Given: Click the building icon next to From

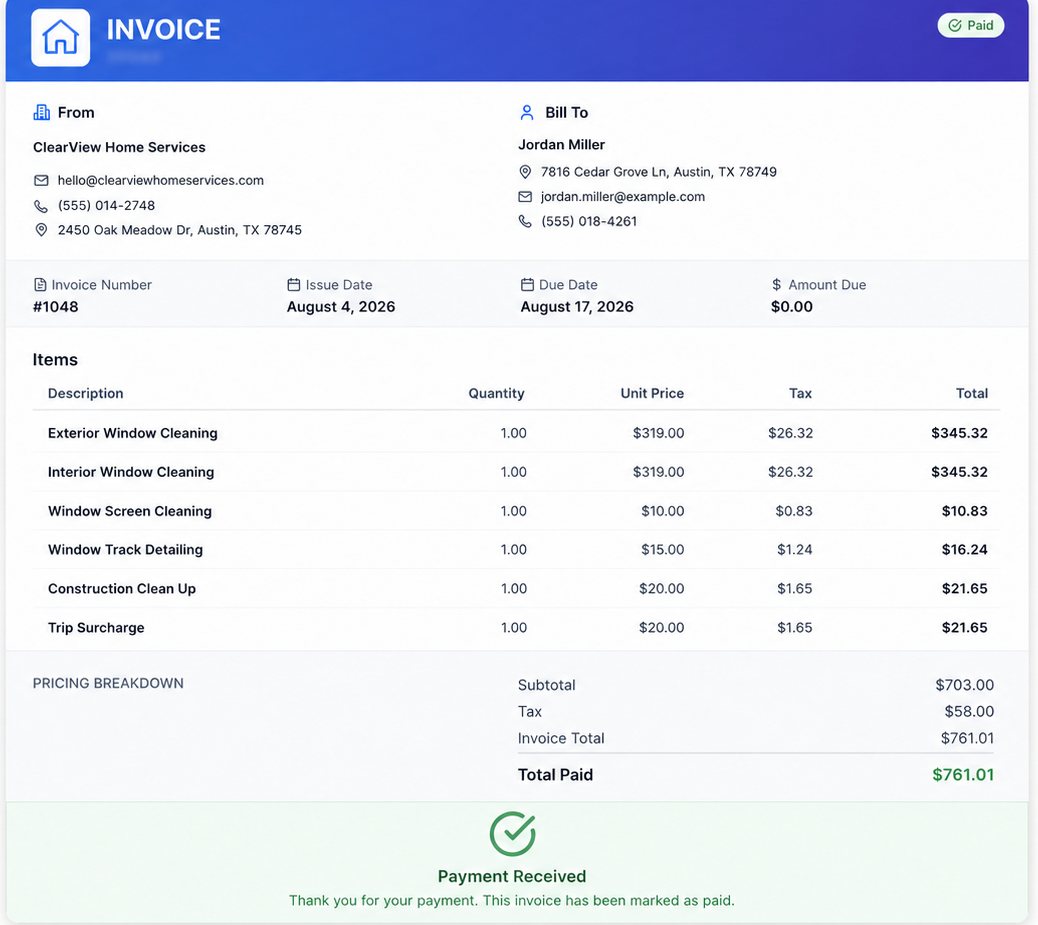Looking at the screenshot, I should click(x=42, y=113).
